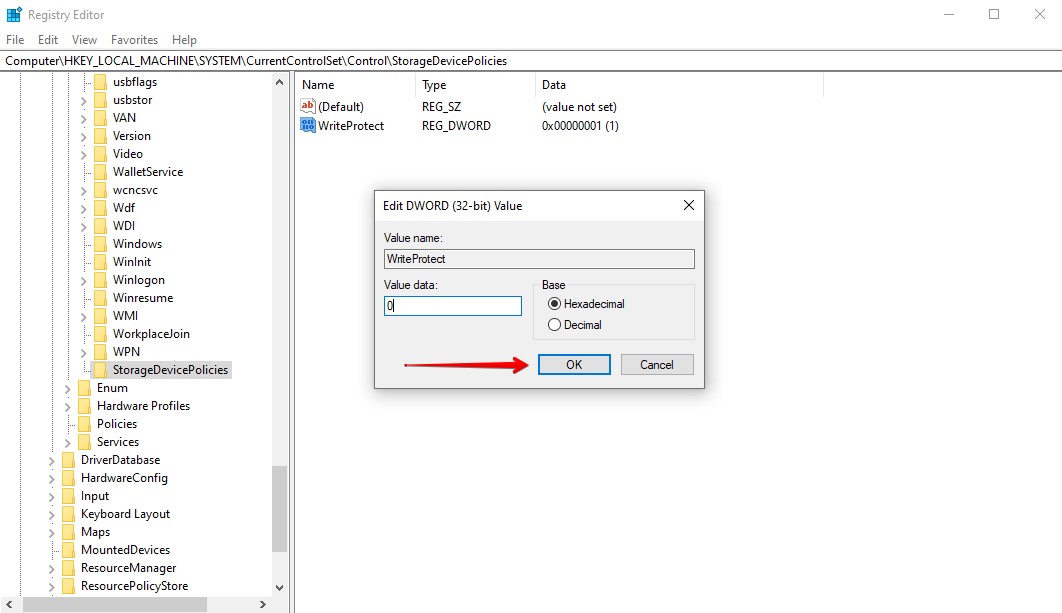1062x613 pixels.
Task: Expand the Hardware Profiles key
Action: click(x=66, y=405)
